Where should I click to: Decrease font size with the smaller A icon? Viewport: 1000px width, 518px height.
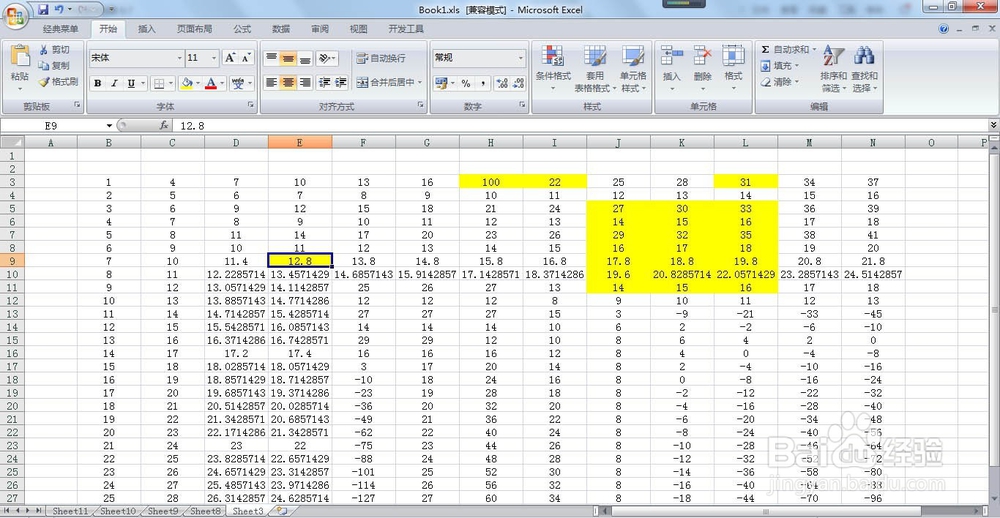coord(247,57)
